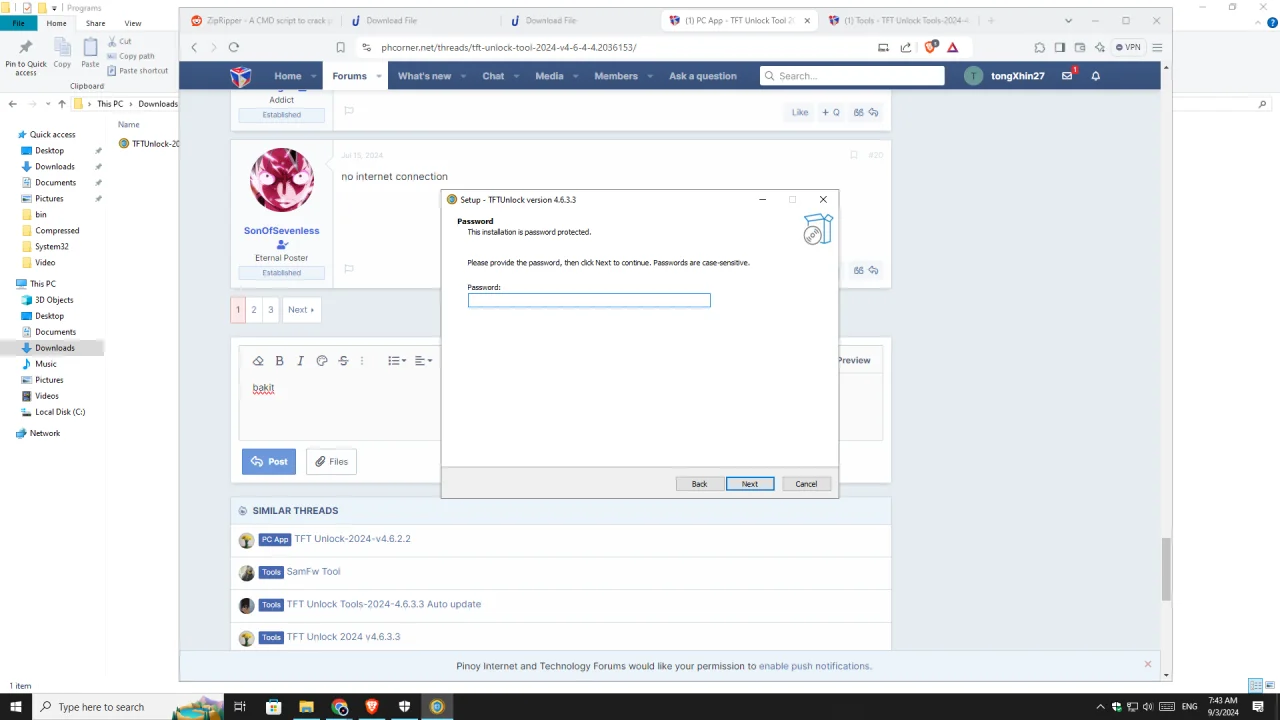Open the Brave browser hamburger menu
This screenshot has height=720, width=1280.
1157,47
